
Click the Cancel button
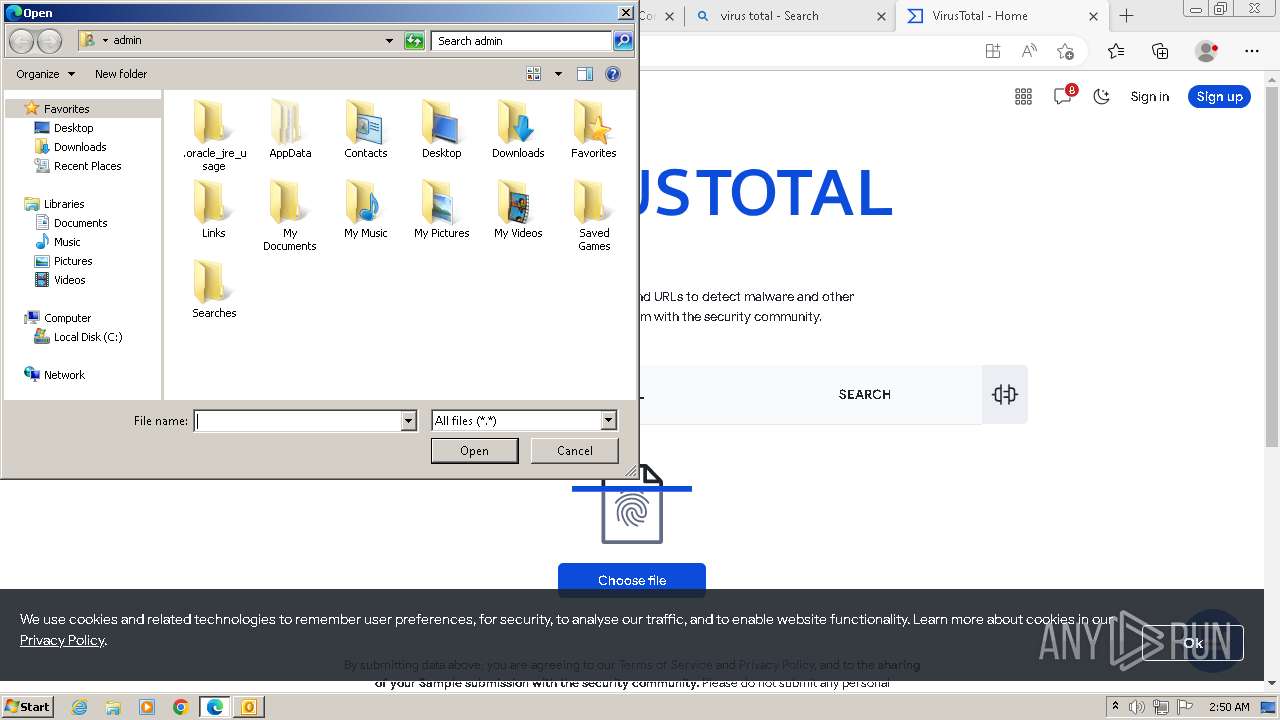click(575, 451)
